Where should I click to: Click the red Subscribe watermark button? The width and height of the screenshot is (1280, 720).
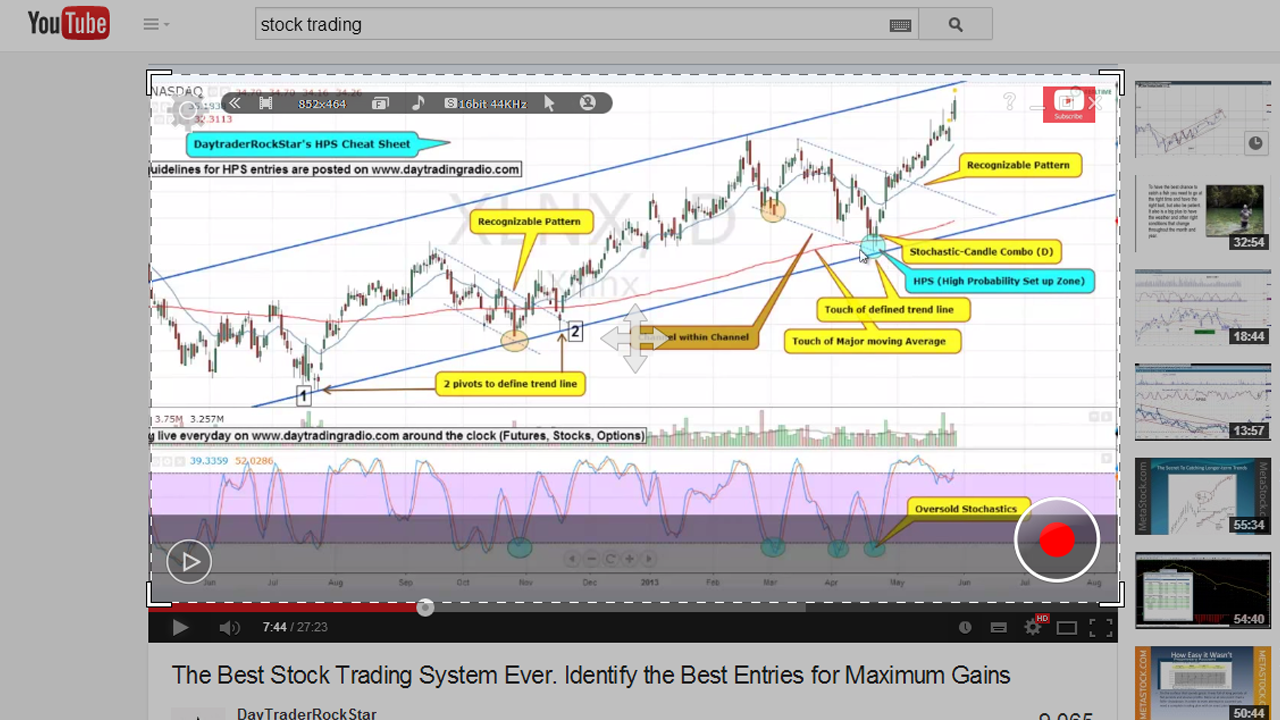pos(1068,105)
